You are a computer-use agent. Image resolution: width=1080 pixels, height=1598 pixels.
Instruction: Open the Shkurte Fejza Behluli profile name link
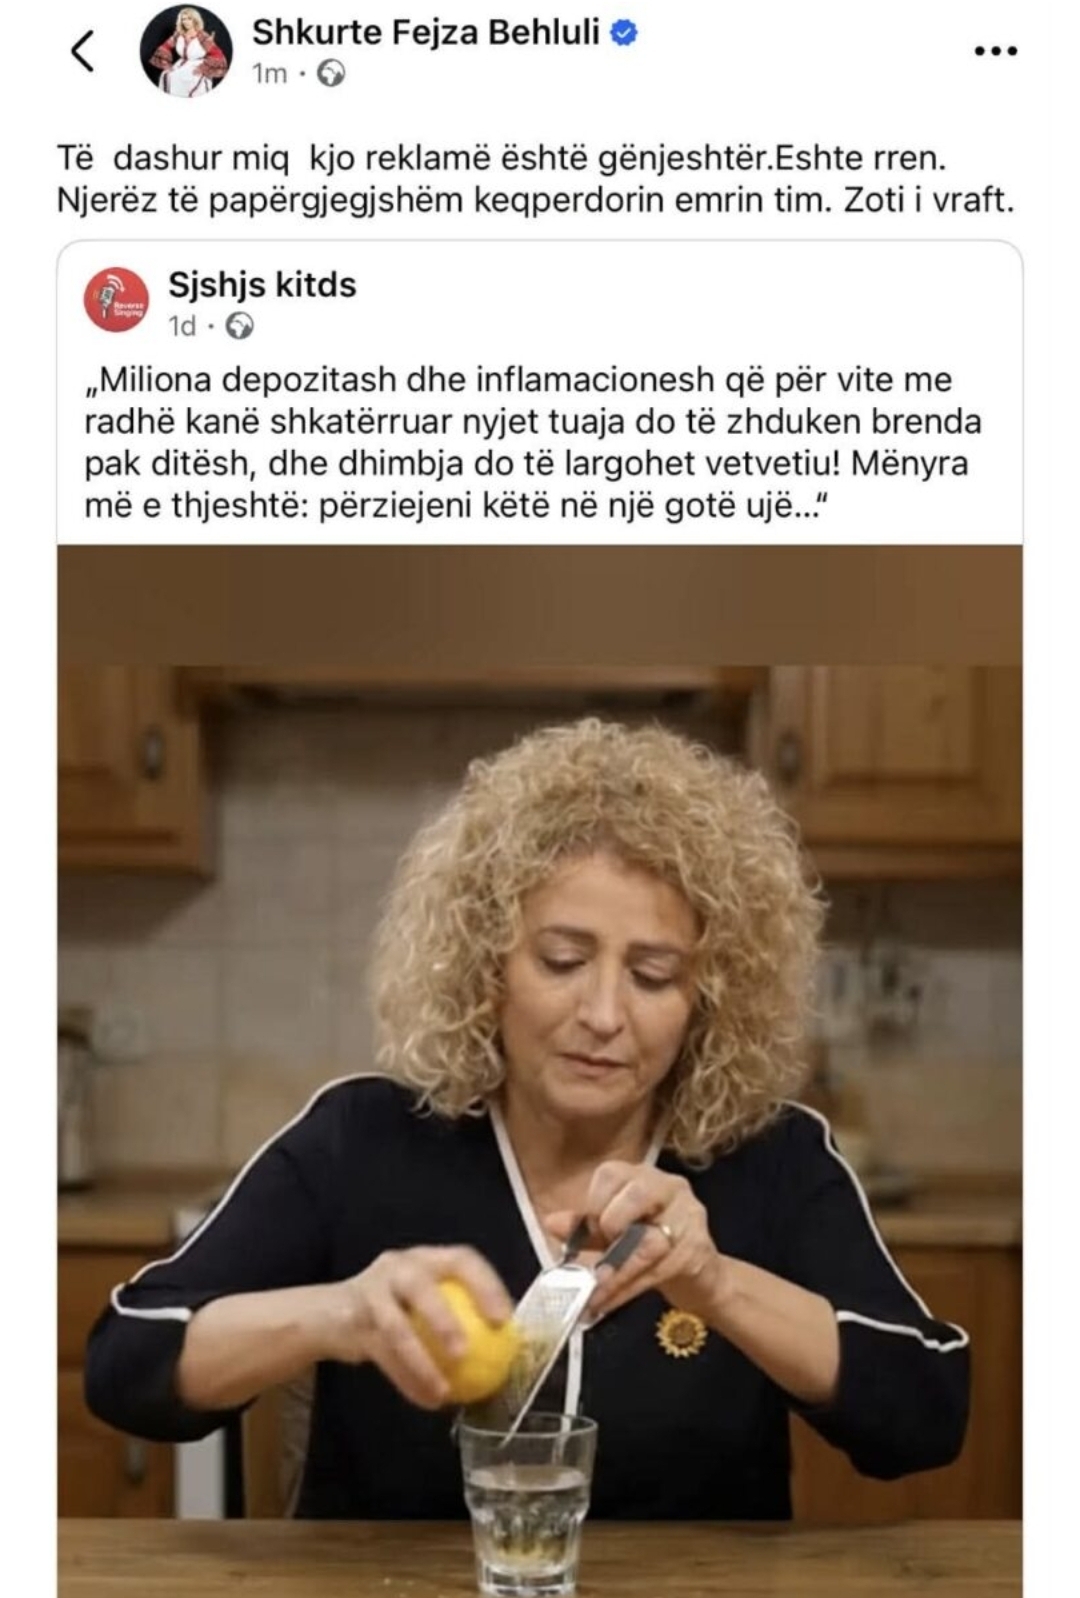coord(425,33)
